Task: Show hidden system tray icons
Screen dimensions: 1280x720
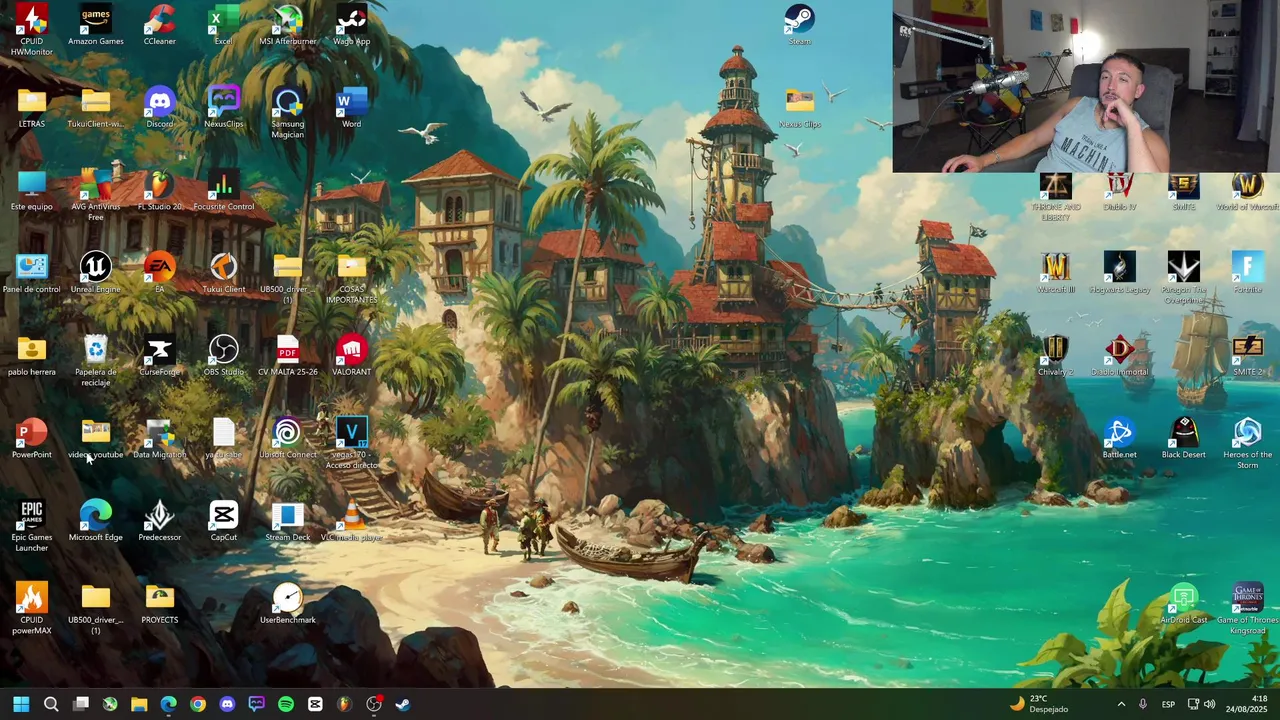Action: (1121, 704)
